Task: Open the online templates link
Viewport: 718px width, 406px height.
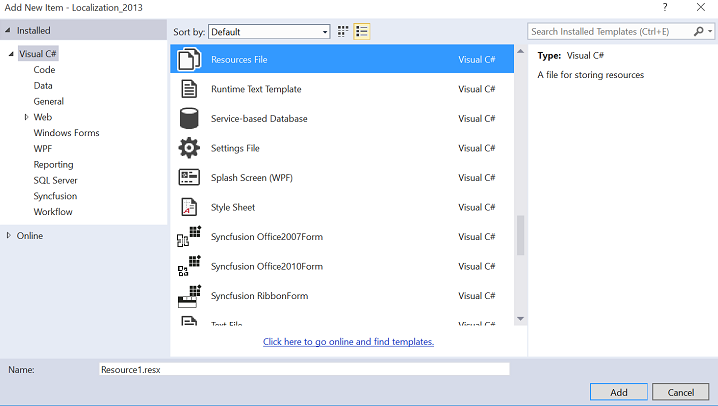Action: [x=348, y=341]
